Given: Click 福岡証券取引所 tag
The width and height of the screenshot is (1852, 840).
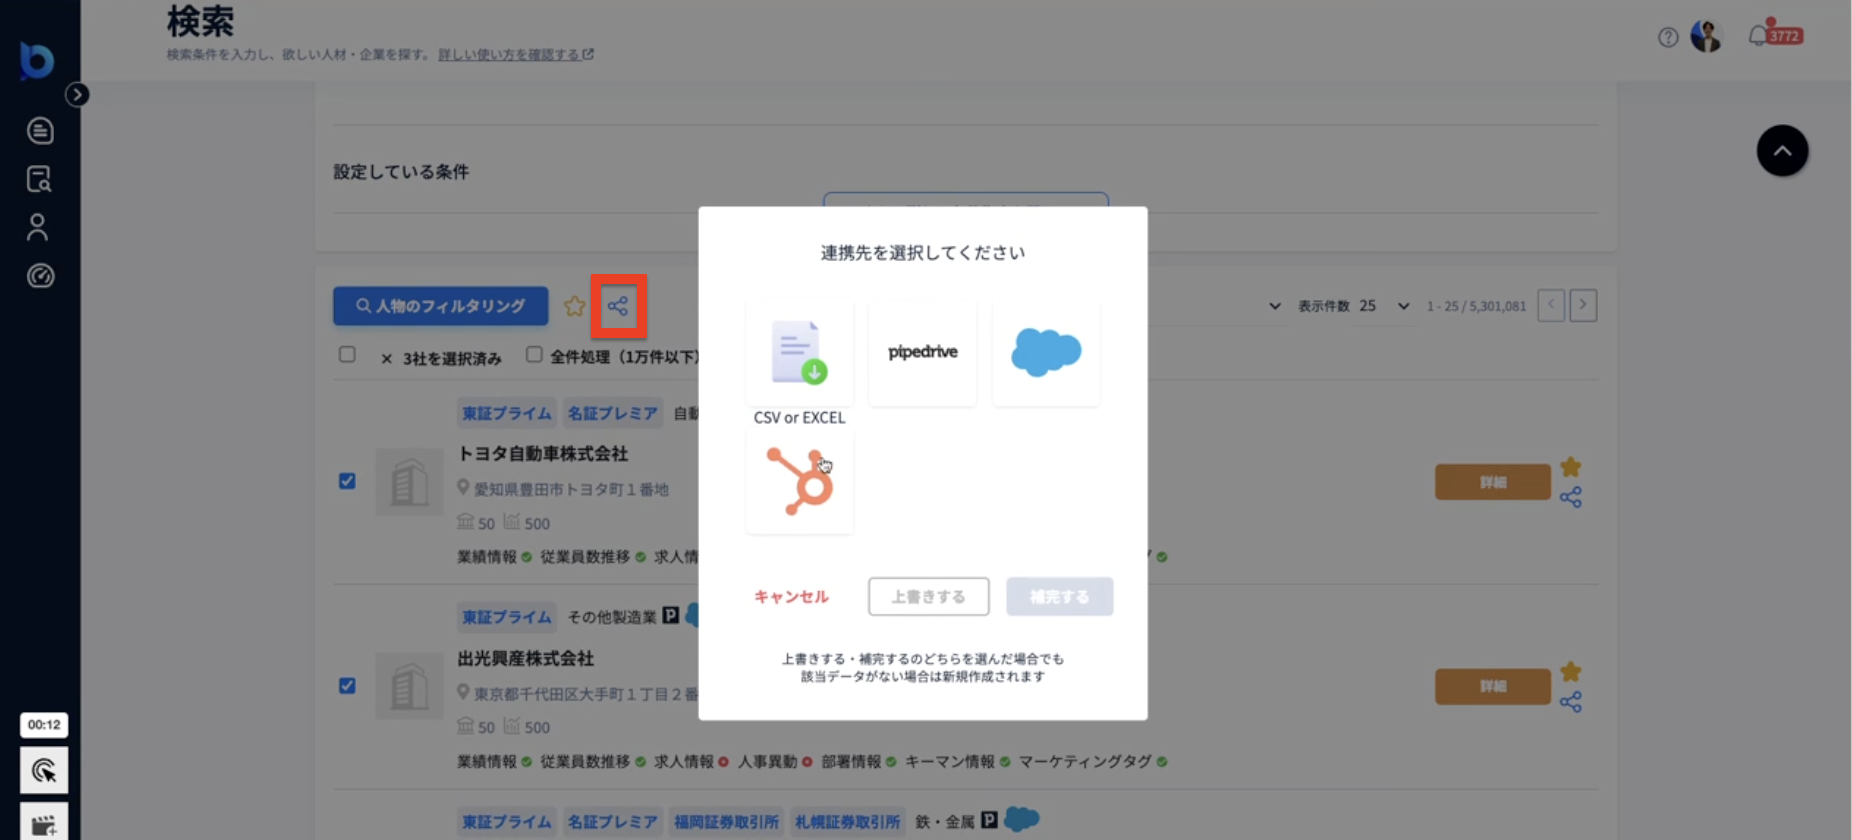Looking at the screenshot, I should pos(726,822).
